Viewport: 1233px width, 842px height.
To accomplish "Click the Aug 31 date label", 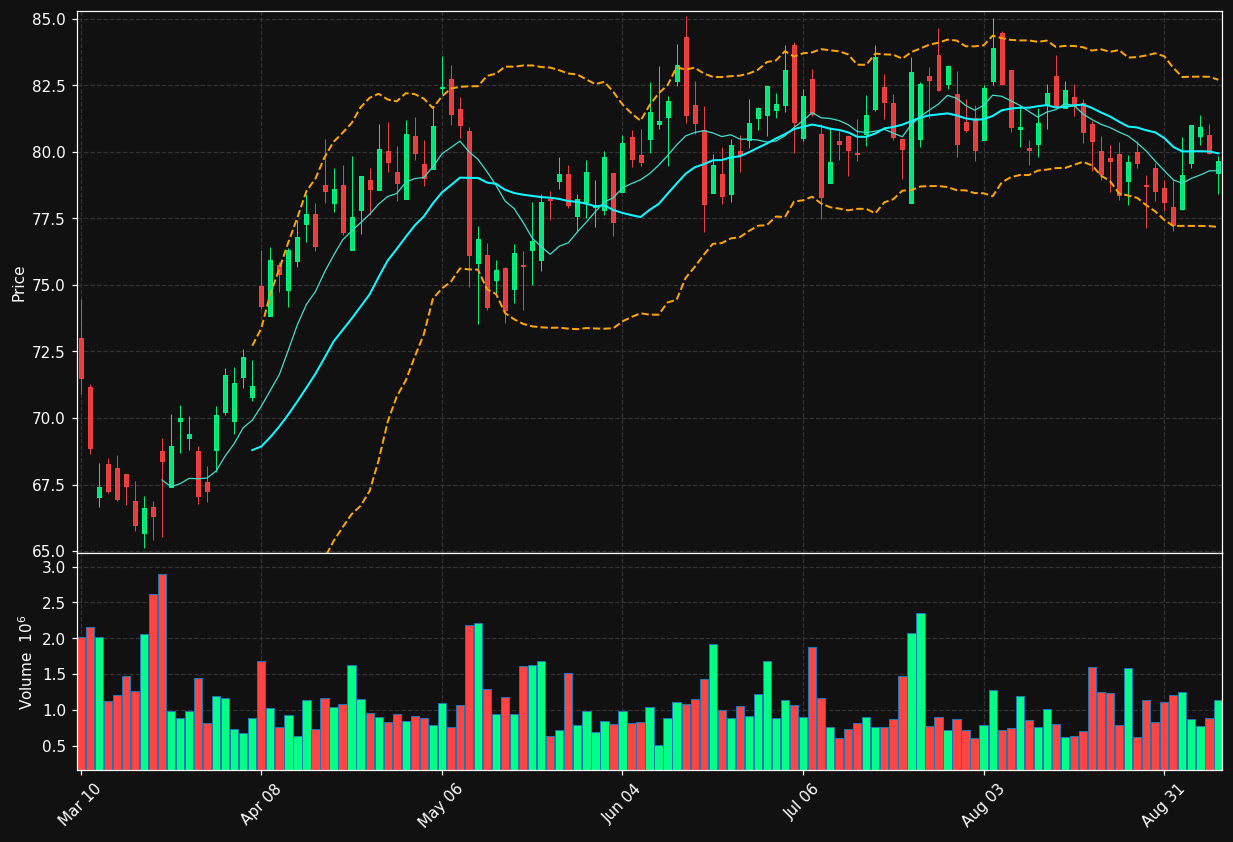I will [x=1163, y=805].
